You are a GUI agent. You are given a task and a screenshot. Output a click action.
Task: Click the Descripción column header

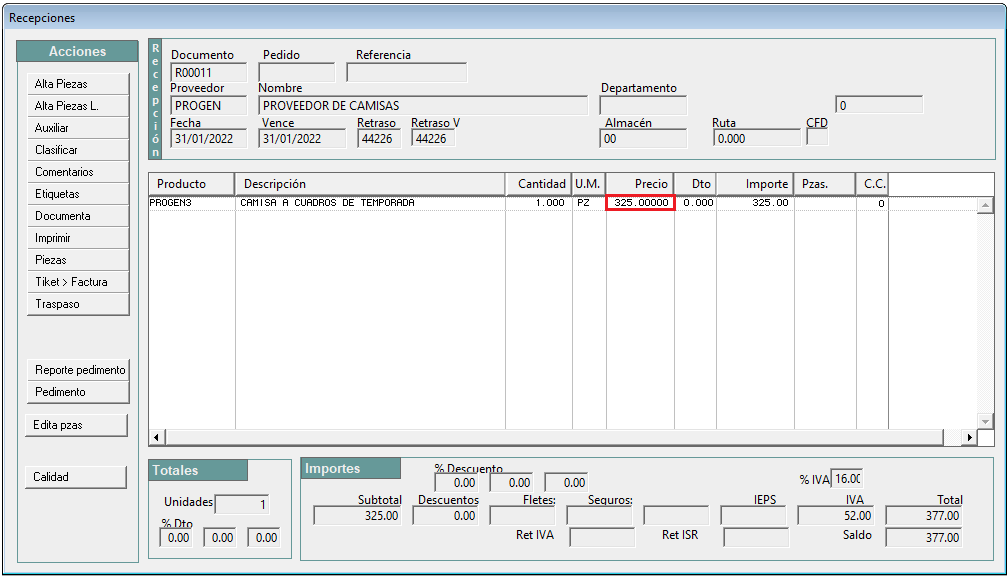[370, 184]
